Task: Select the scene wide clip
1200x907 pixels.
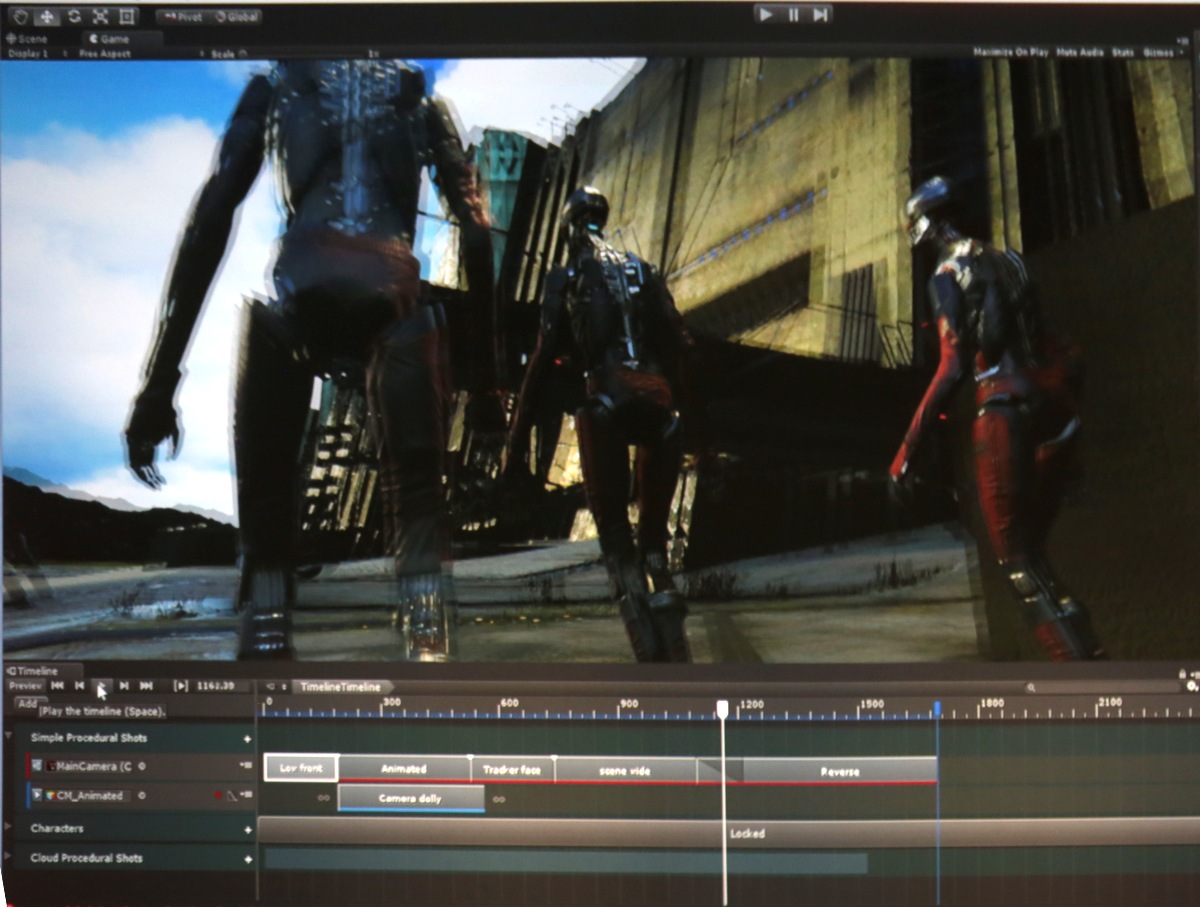Action: point(625,770)
